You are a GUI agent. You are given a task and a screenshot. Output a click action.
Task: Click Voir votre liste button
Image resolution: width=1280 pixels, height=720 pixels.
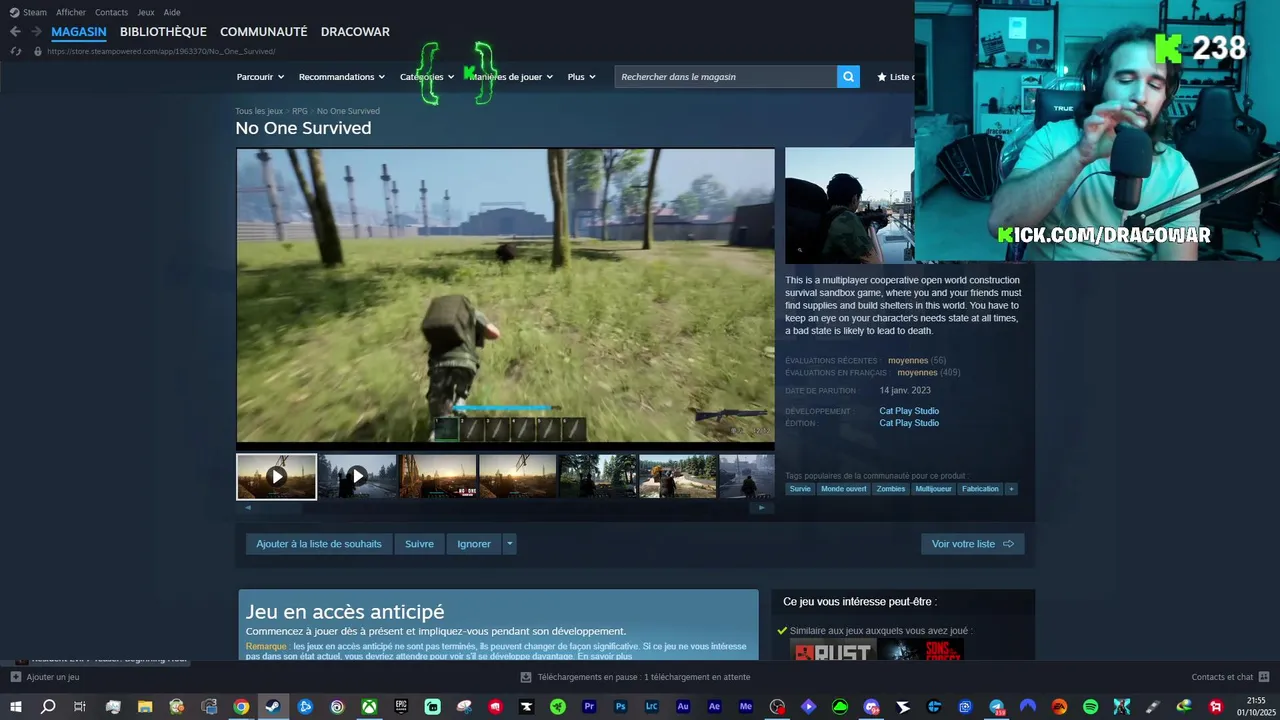click(x=972, y=544)
